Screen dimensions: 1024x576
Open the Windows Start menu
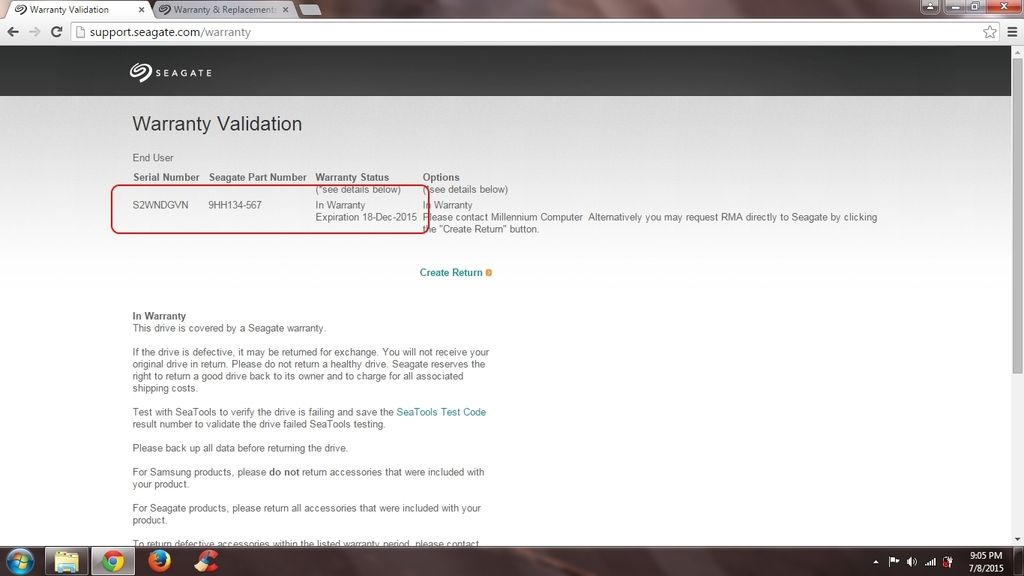click(20, 561)
